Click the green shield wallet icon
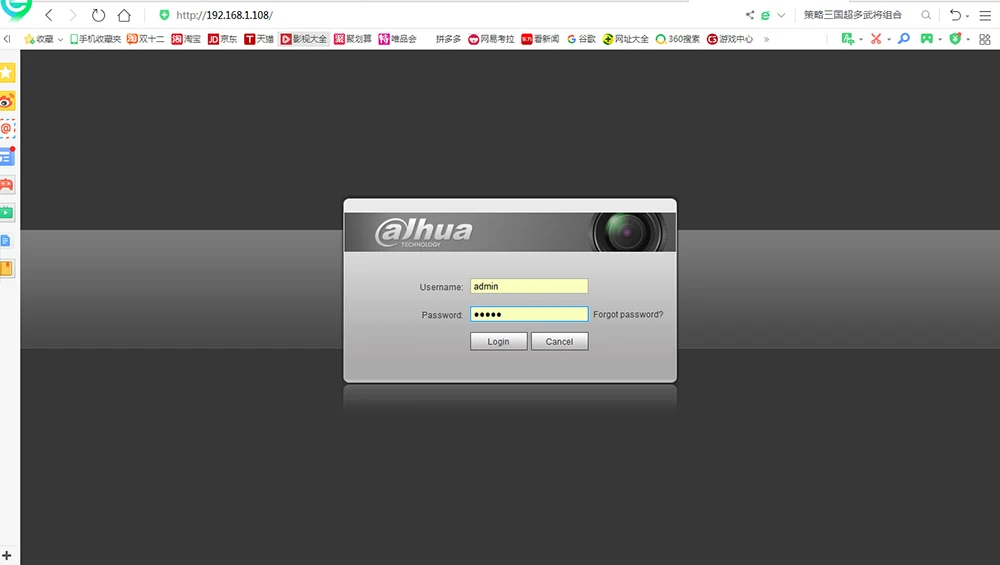The height and width of the screenshot is (565, 1000). click(955, 39)
